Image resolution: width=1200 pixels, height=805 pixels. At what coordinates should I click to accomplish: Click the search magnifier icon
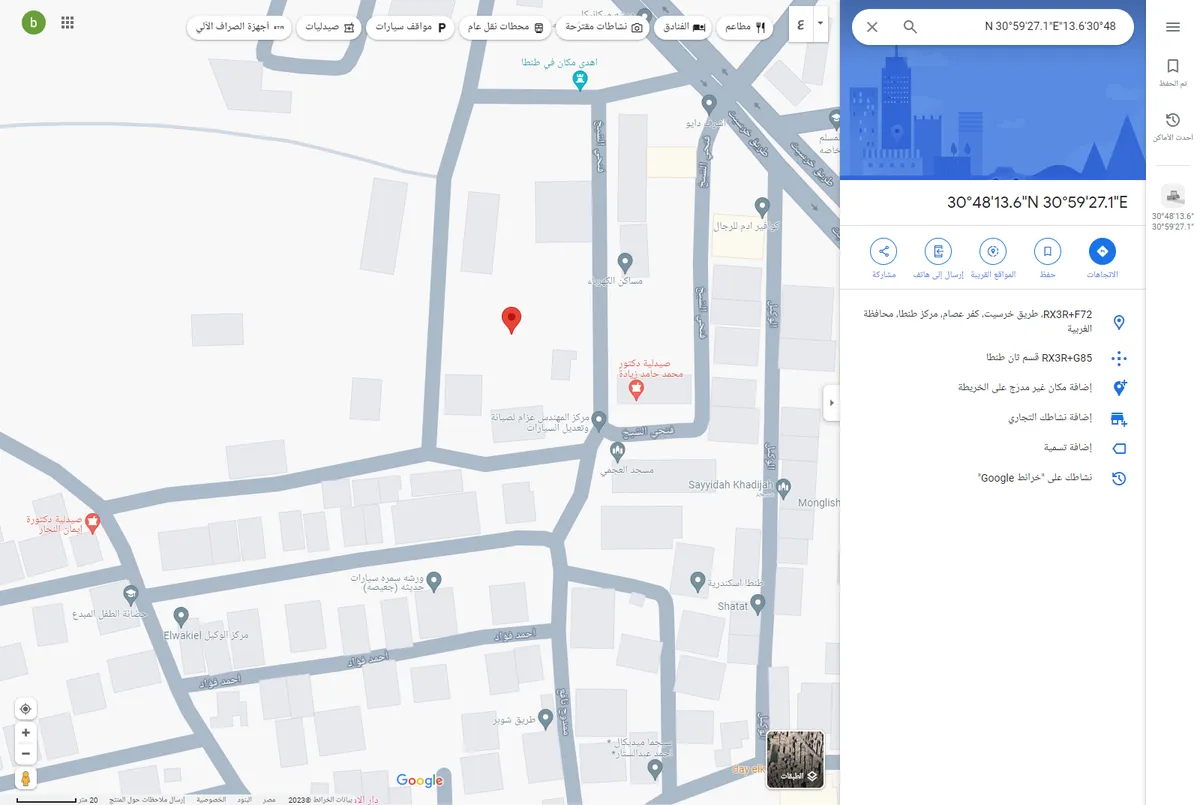[x=910, y=27]
